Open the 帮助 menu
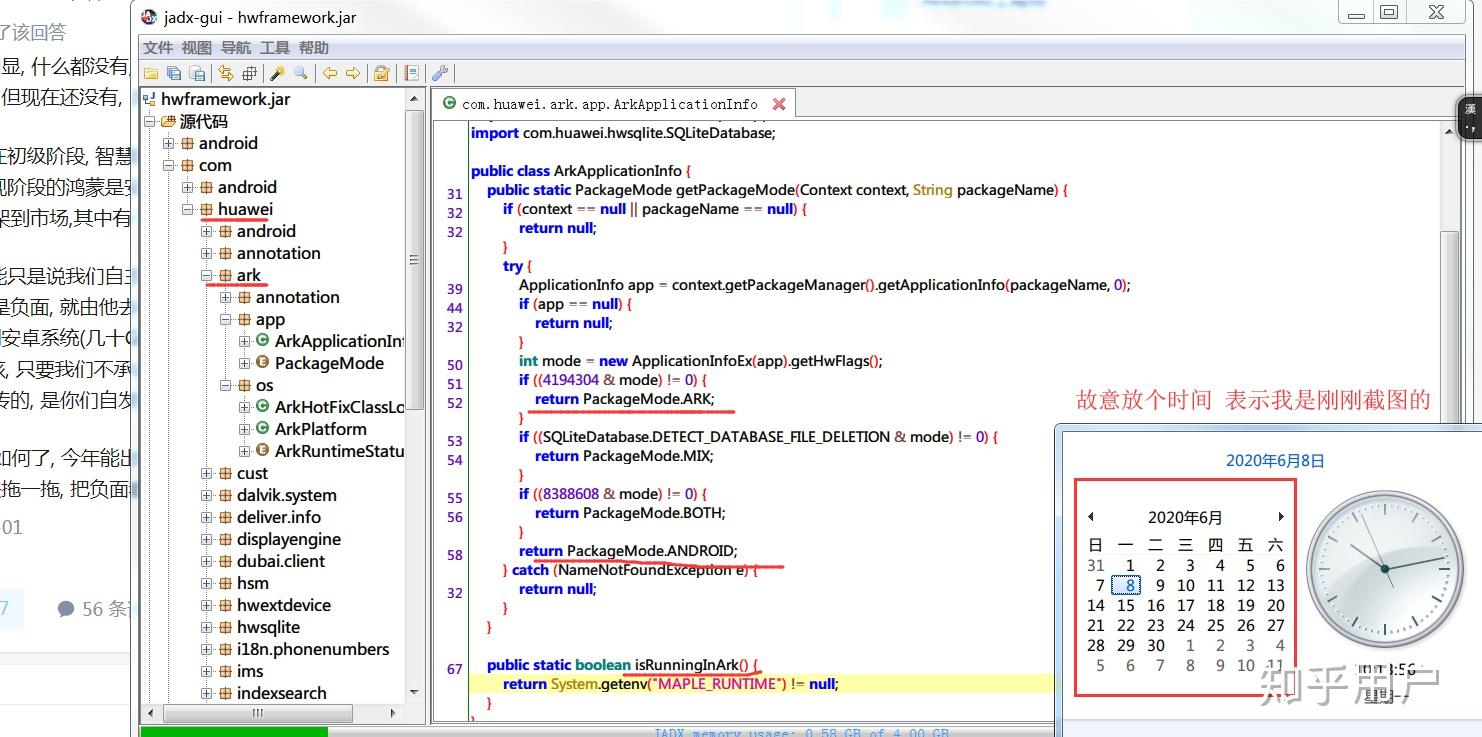This screenshot has width=1482, height=737. click(313, 47)
